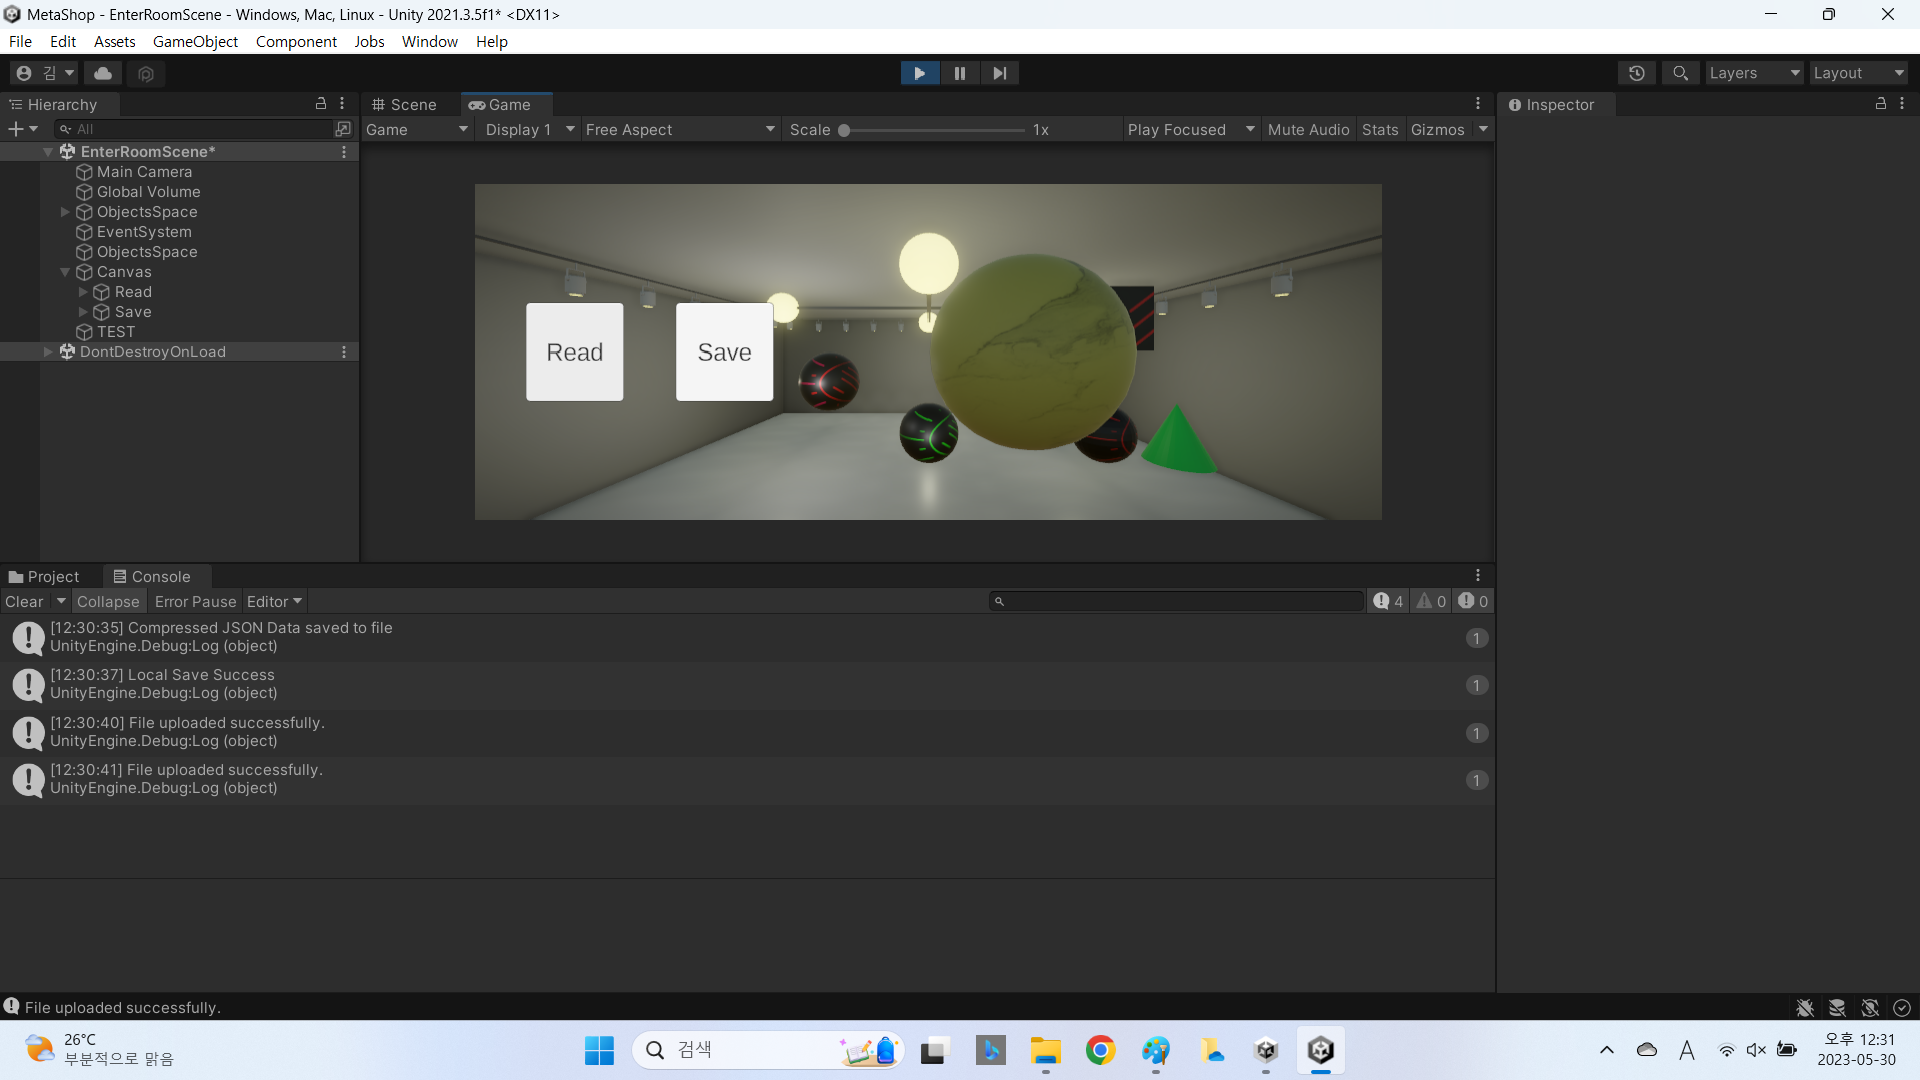Image resolution: width=1920 pixels, height=1080 pixels.
Task: Open the Free Aspect dropdown
Action: 680,130
